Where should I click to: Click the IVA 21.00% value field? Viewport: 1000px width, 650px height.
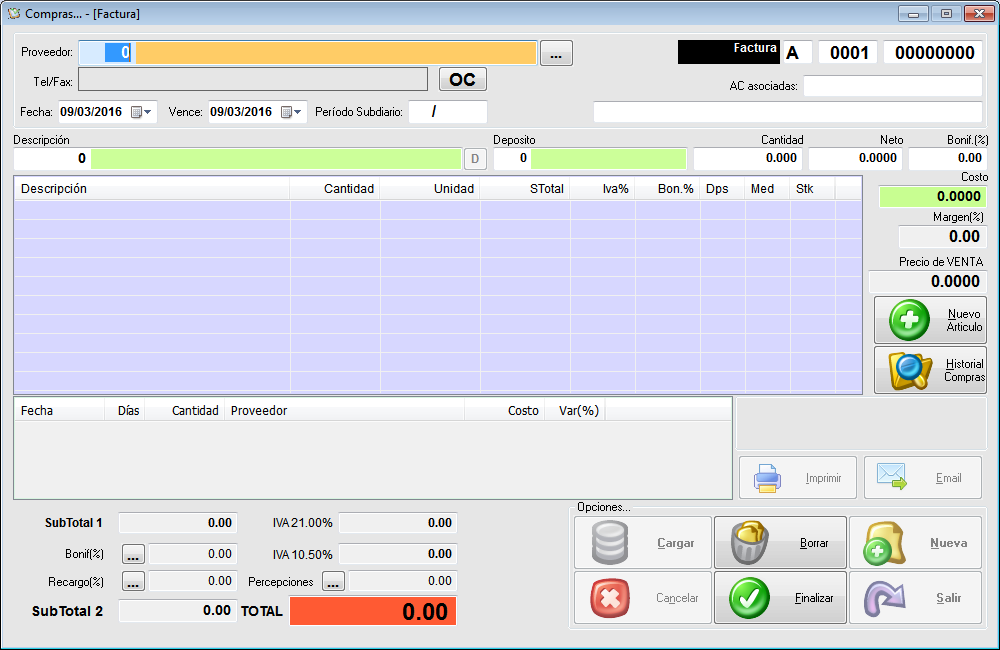[398, 523]
